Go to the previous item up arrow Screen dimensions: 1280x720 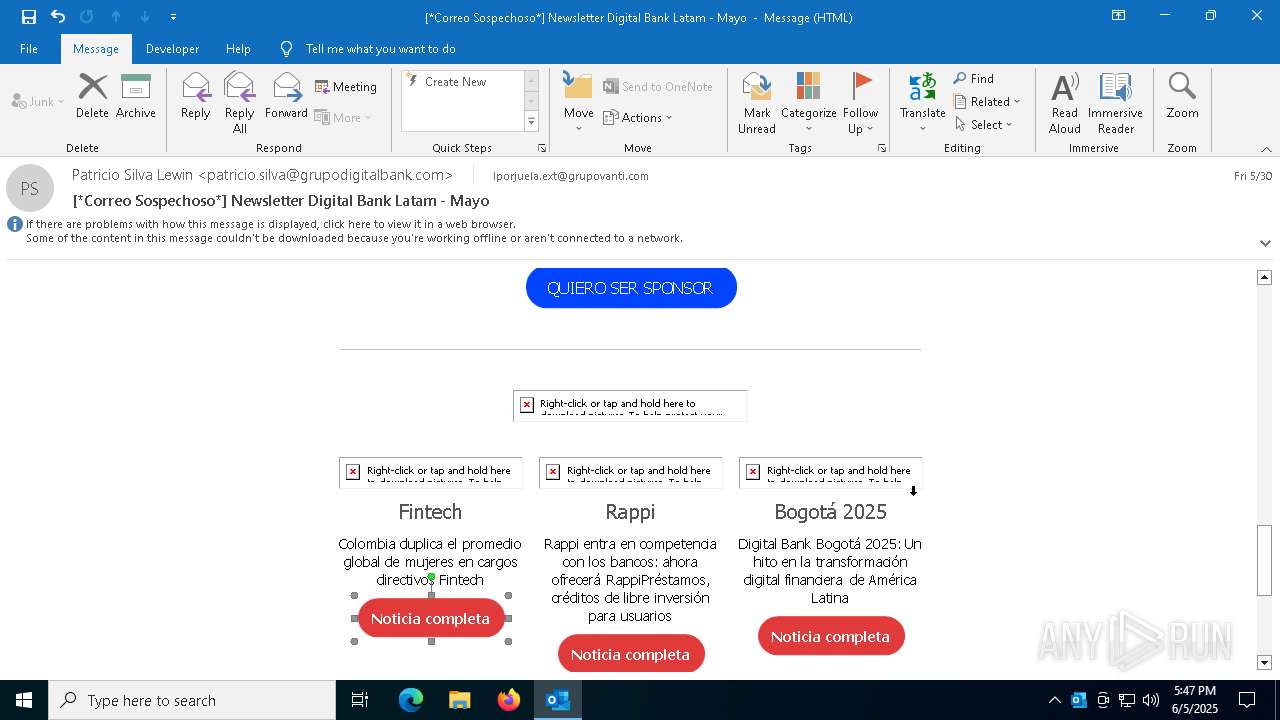(116, 17)
